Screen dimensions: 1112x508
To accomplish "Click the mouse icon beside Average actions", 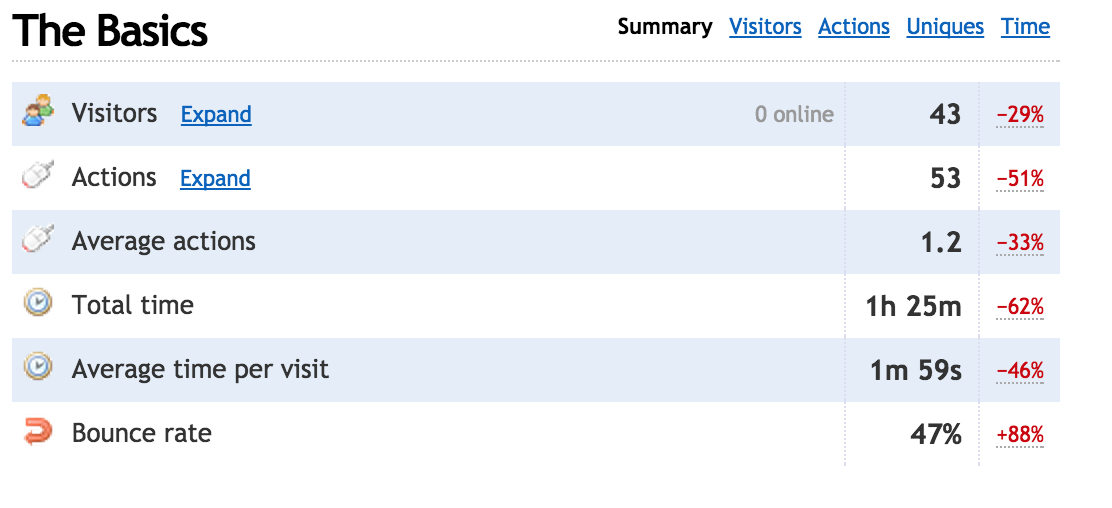I will coord(38,239).
